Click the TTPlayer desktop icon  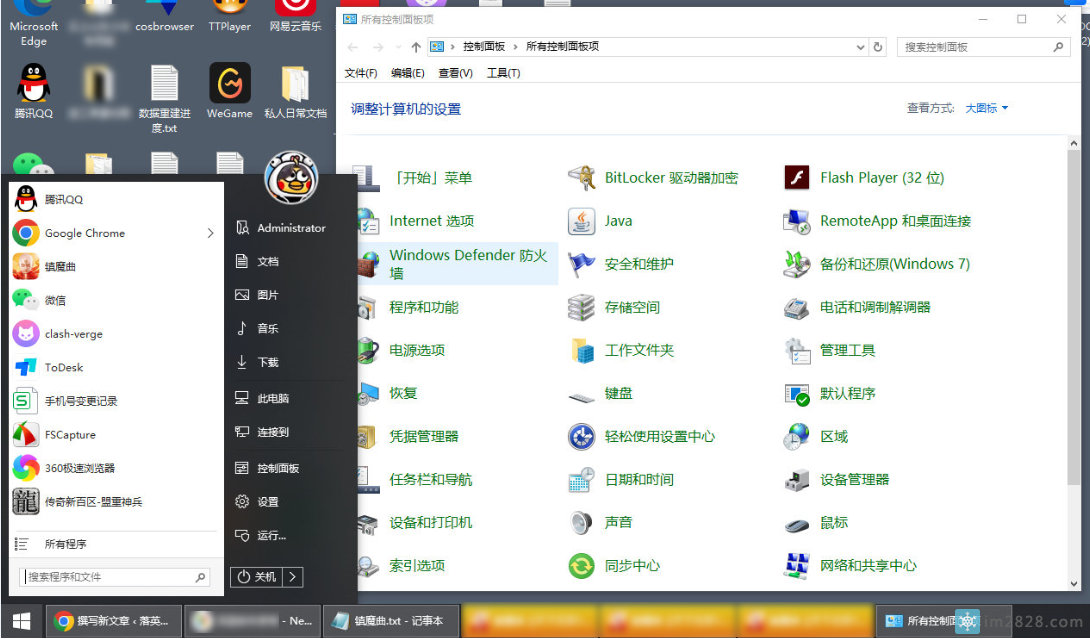(229, 17)
